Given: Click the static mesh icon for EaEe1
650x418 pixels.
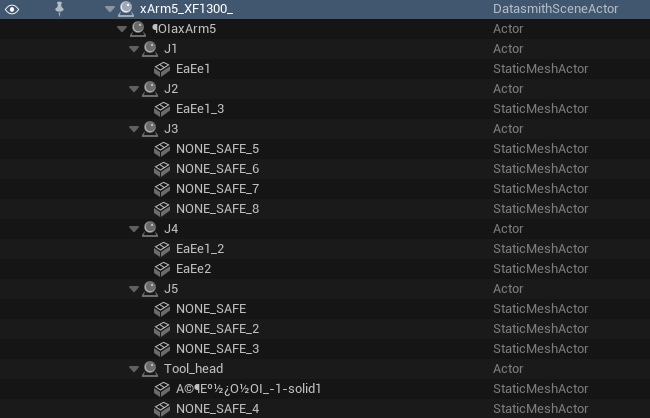Looking at the screenshot, I should (162, 69).
